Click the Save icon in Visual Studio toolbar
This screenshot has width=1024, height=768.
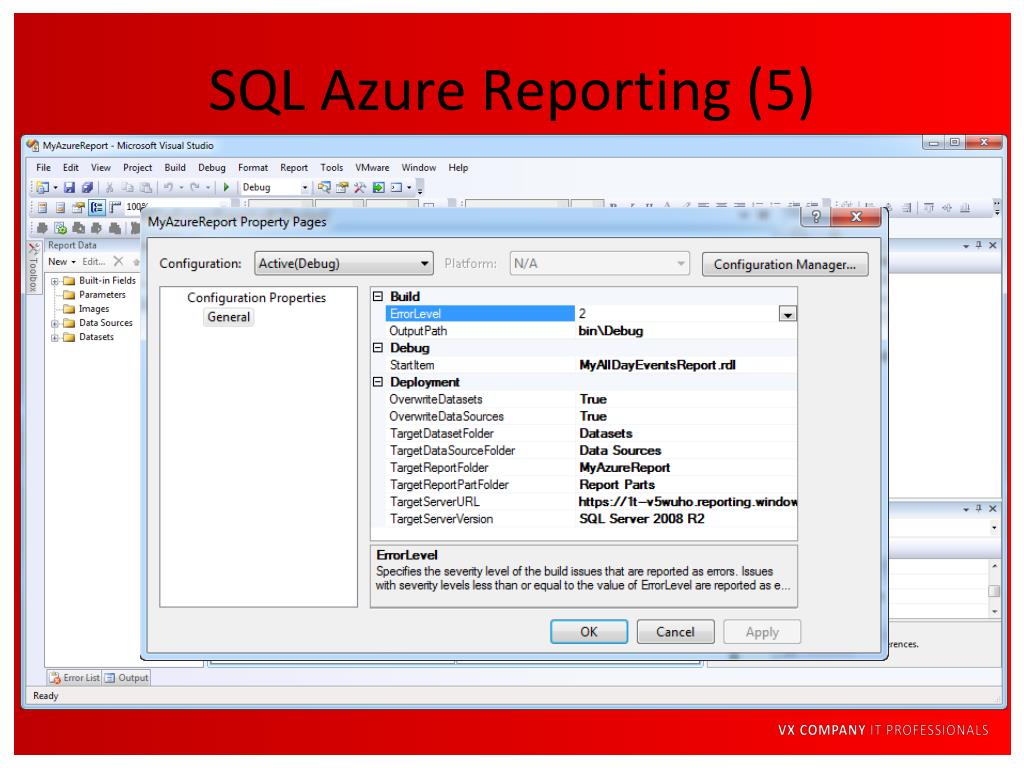(x=69, y=187)
